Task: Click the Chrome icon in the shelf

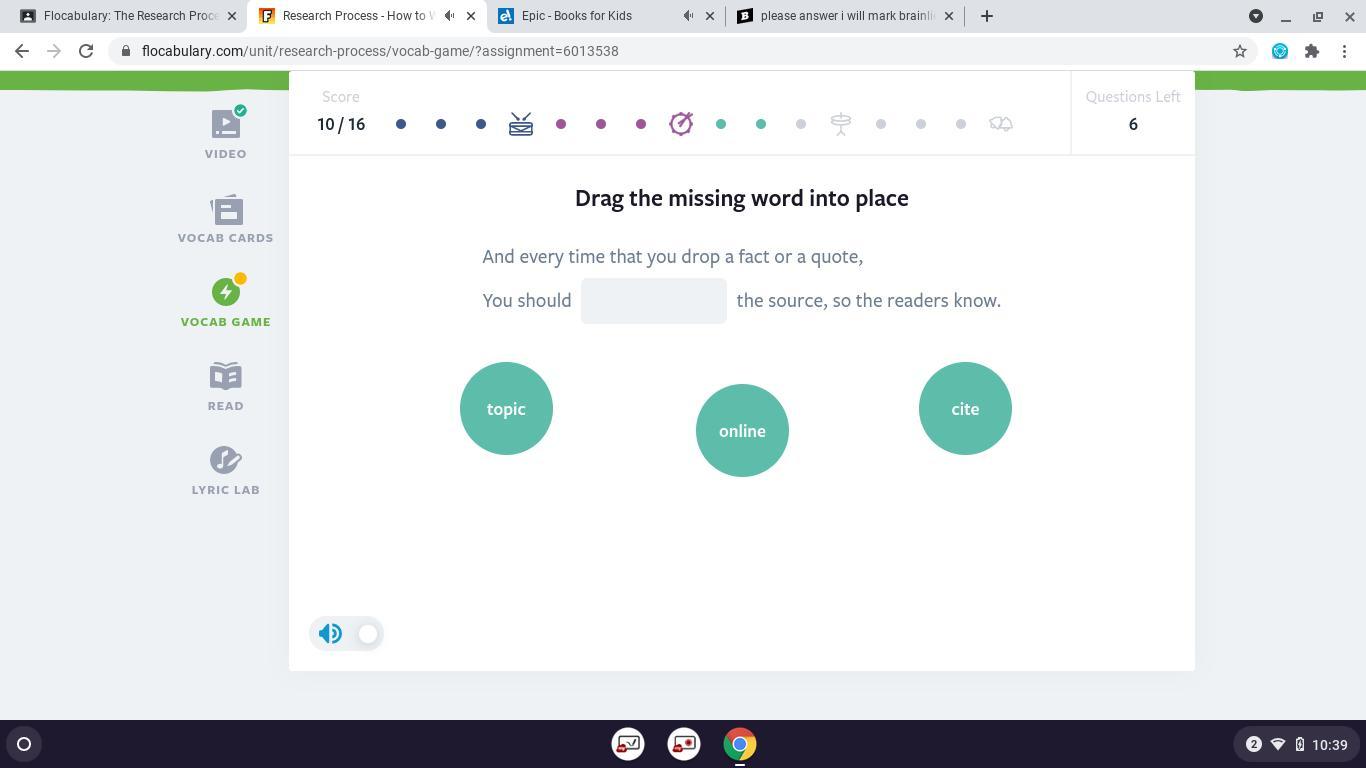Action: click(x=740, y=744)
